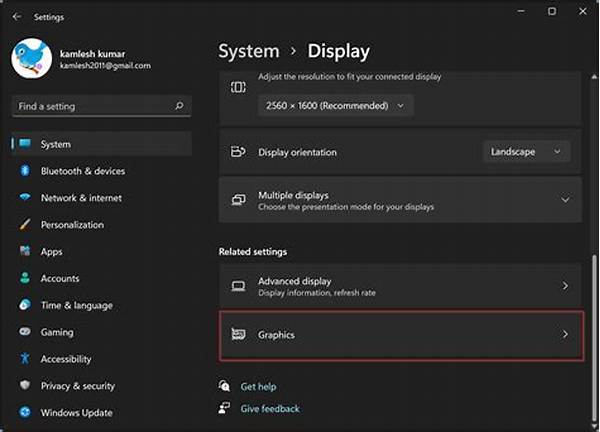The image size is (600, 432).
Task: Open the display resolution dropdown
Action: [x=335, y=105]
